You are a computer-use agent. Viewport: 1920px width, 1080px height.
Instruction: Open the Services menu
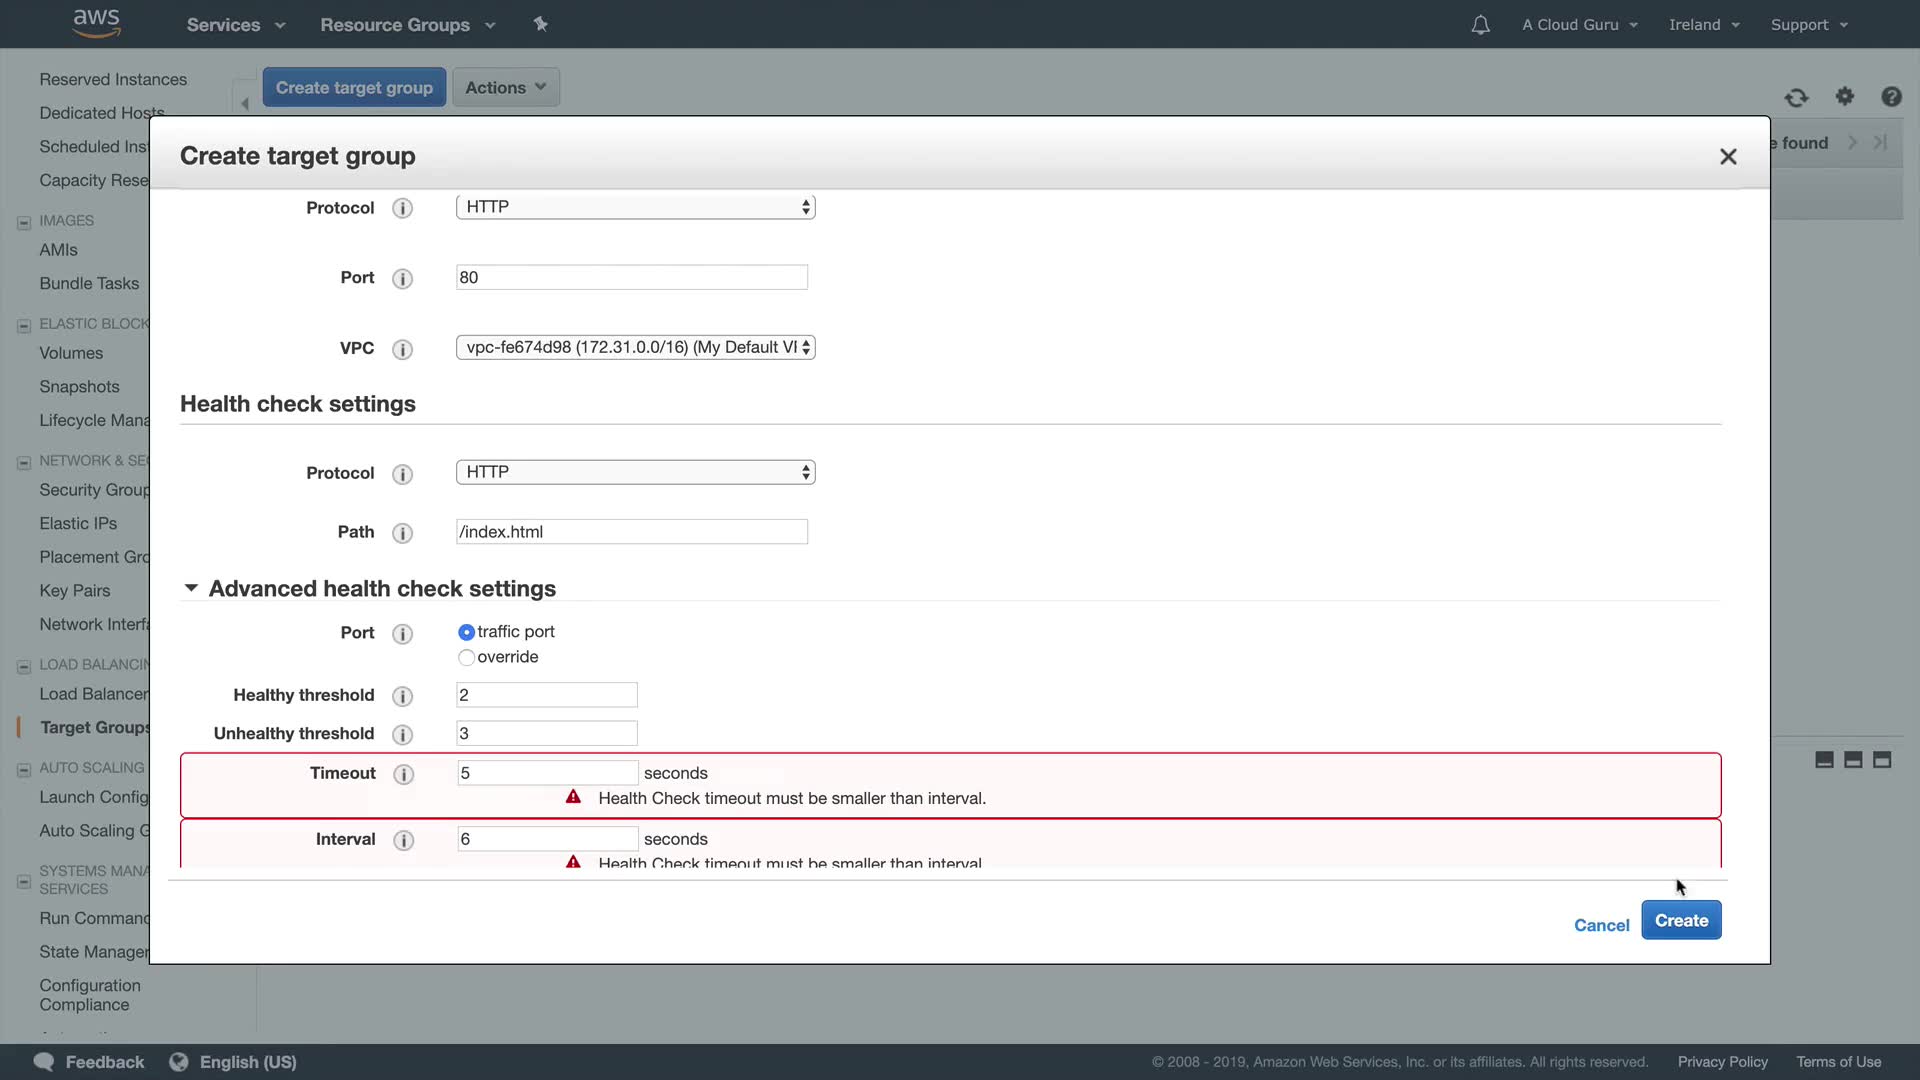(236, 25)
